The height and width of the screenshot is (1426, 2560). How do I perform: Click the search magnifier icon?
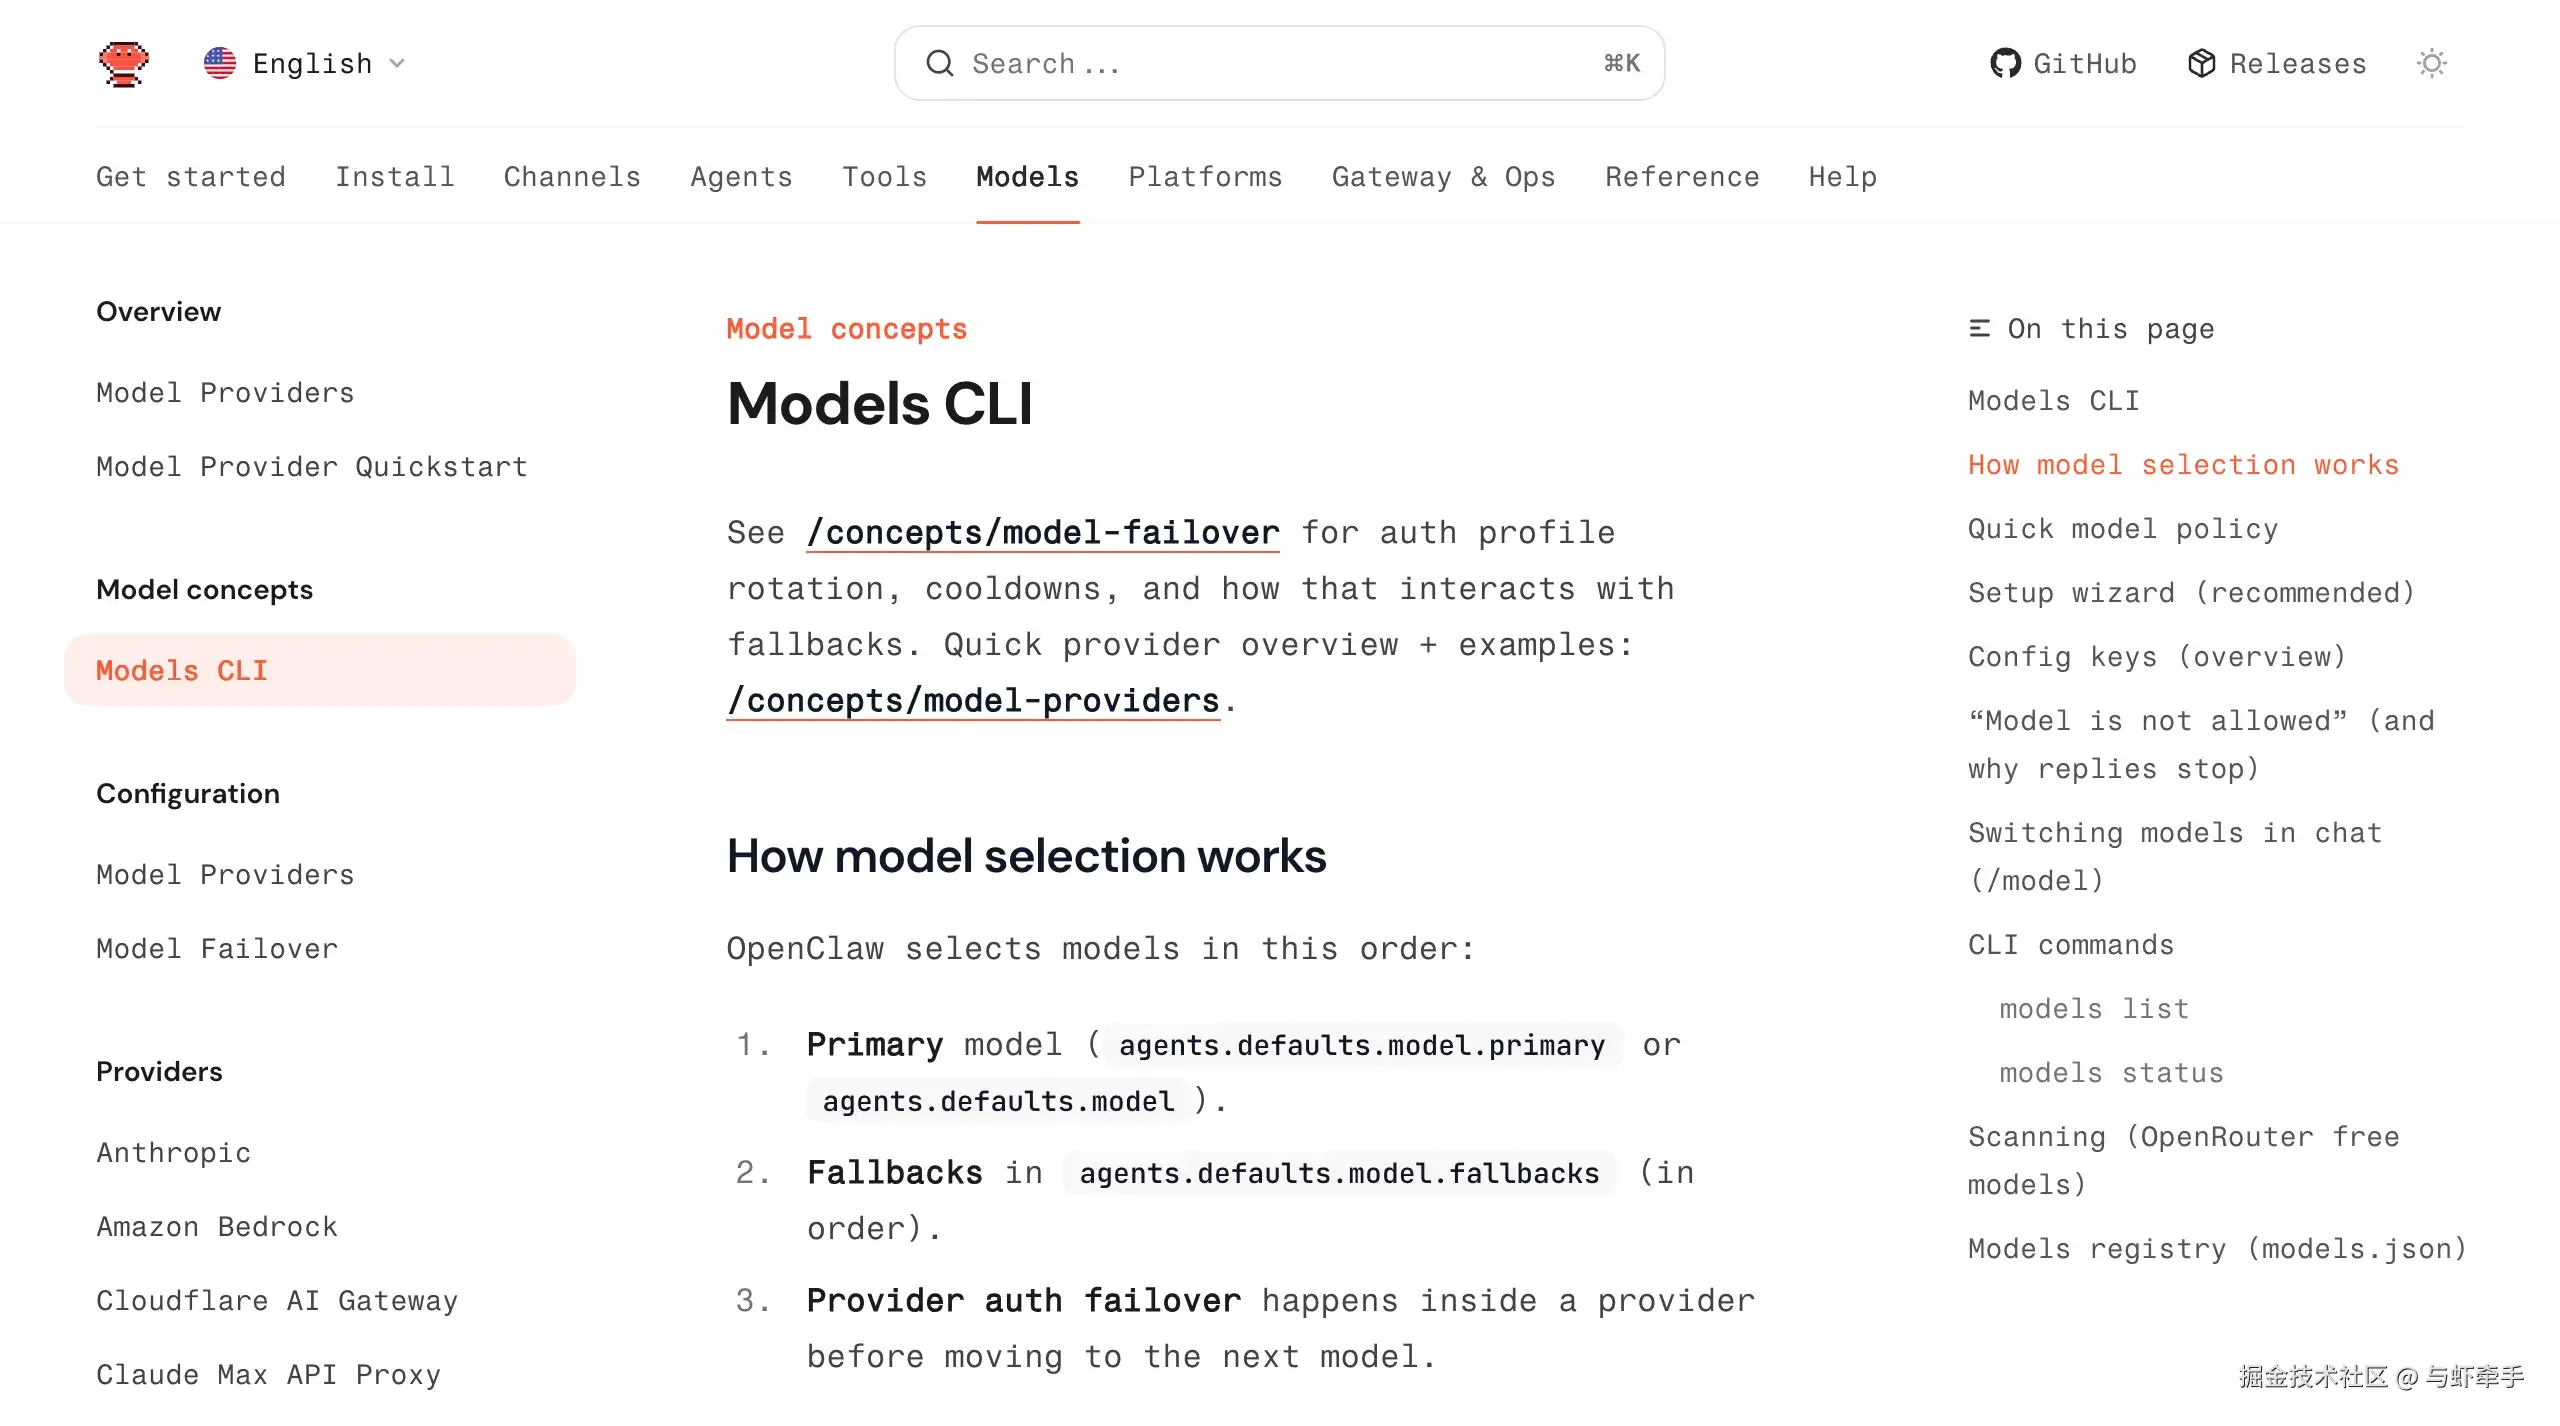pyautogui.click(x=940, y=64)
